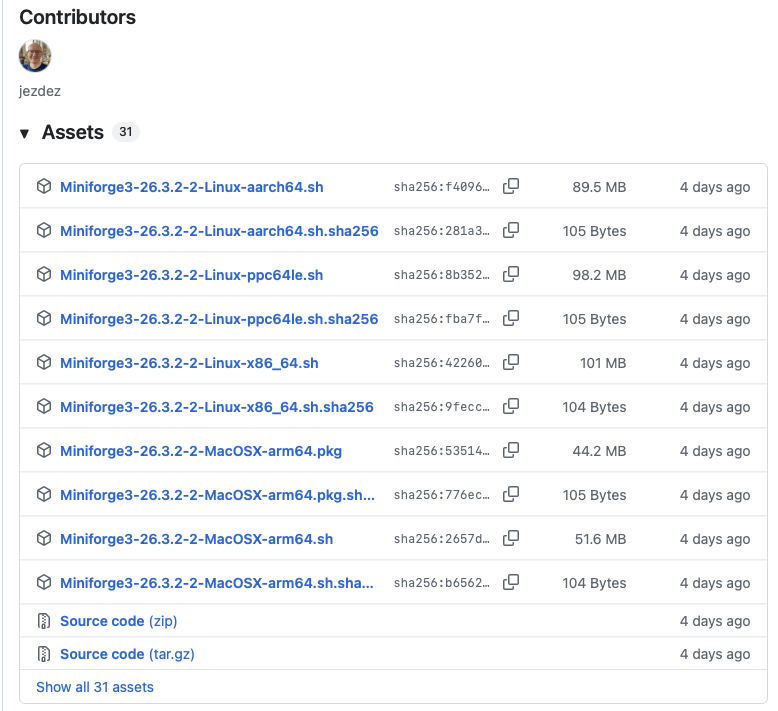Click package icon beside Linux-x86_64.sh.sha256
778x711 pixels.
click(44, 406)
